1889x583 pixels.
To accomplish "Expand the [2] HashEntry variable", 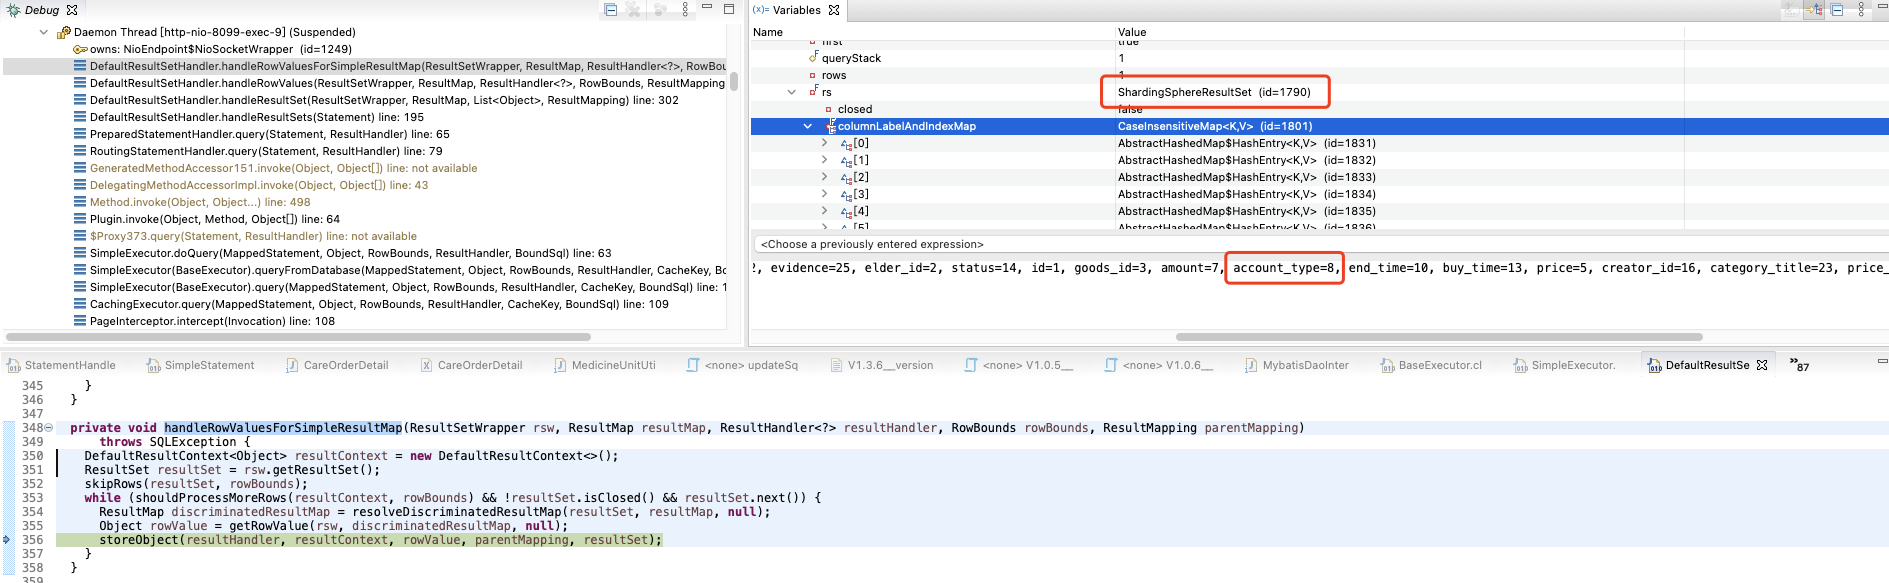I will 824,177.
